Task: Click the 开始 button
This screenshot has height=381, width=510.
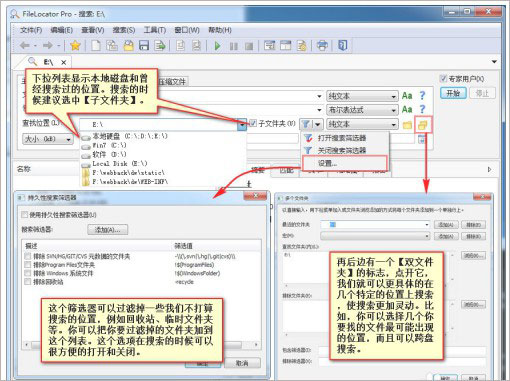Action: point(453,93)
